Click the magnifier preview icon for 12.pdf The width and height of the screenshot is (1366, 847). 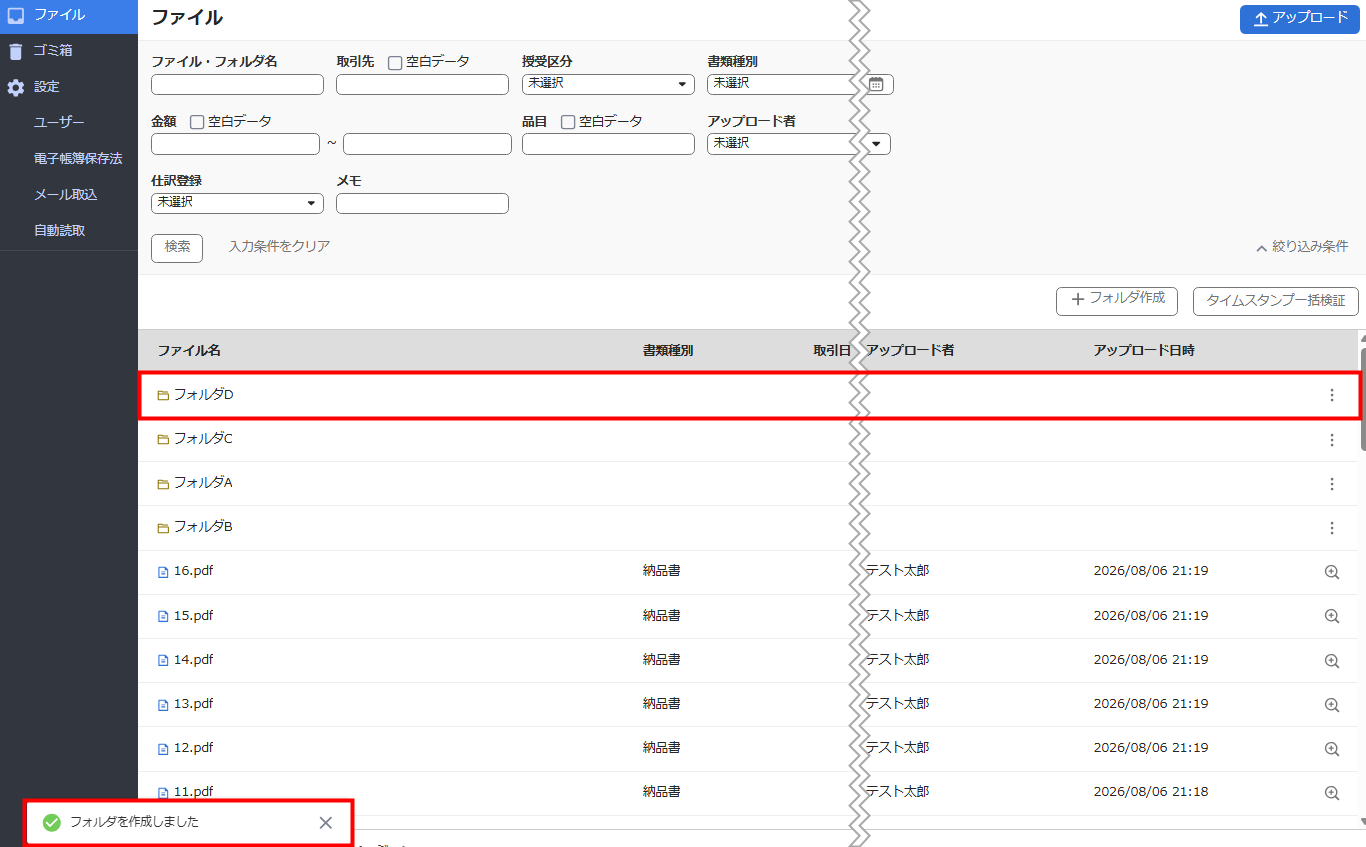point(1331,748)
